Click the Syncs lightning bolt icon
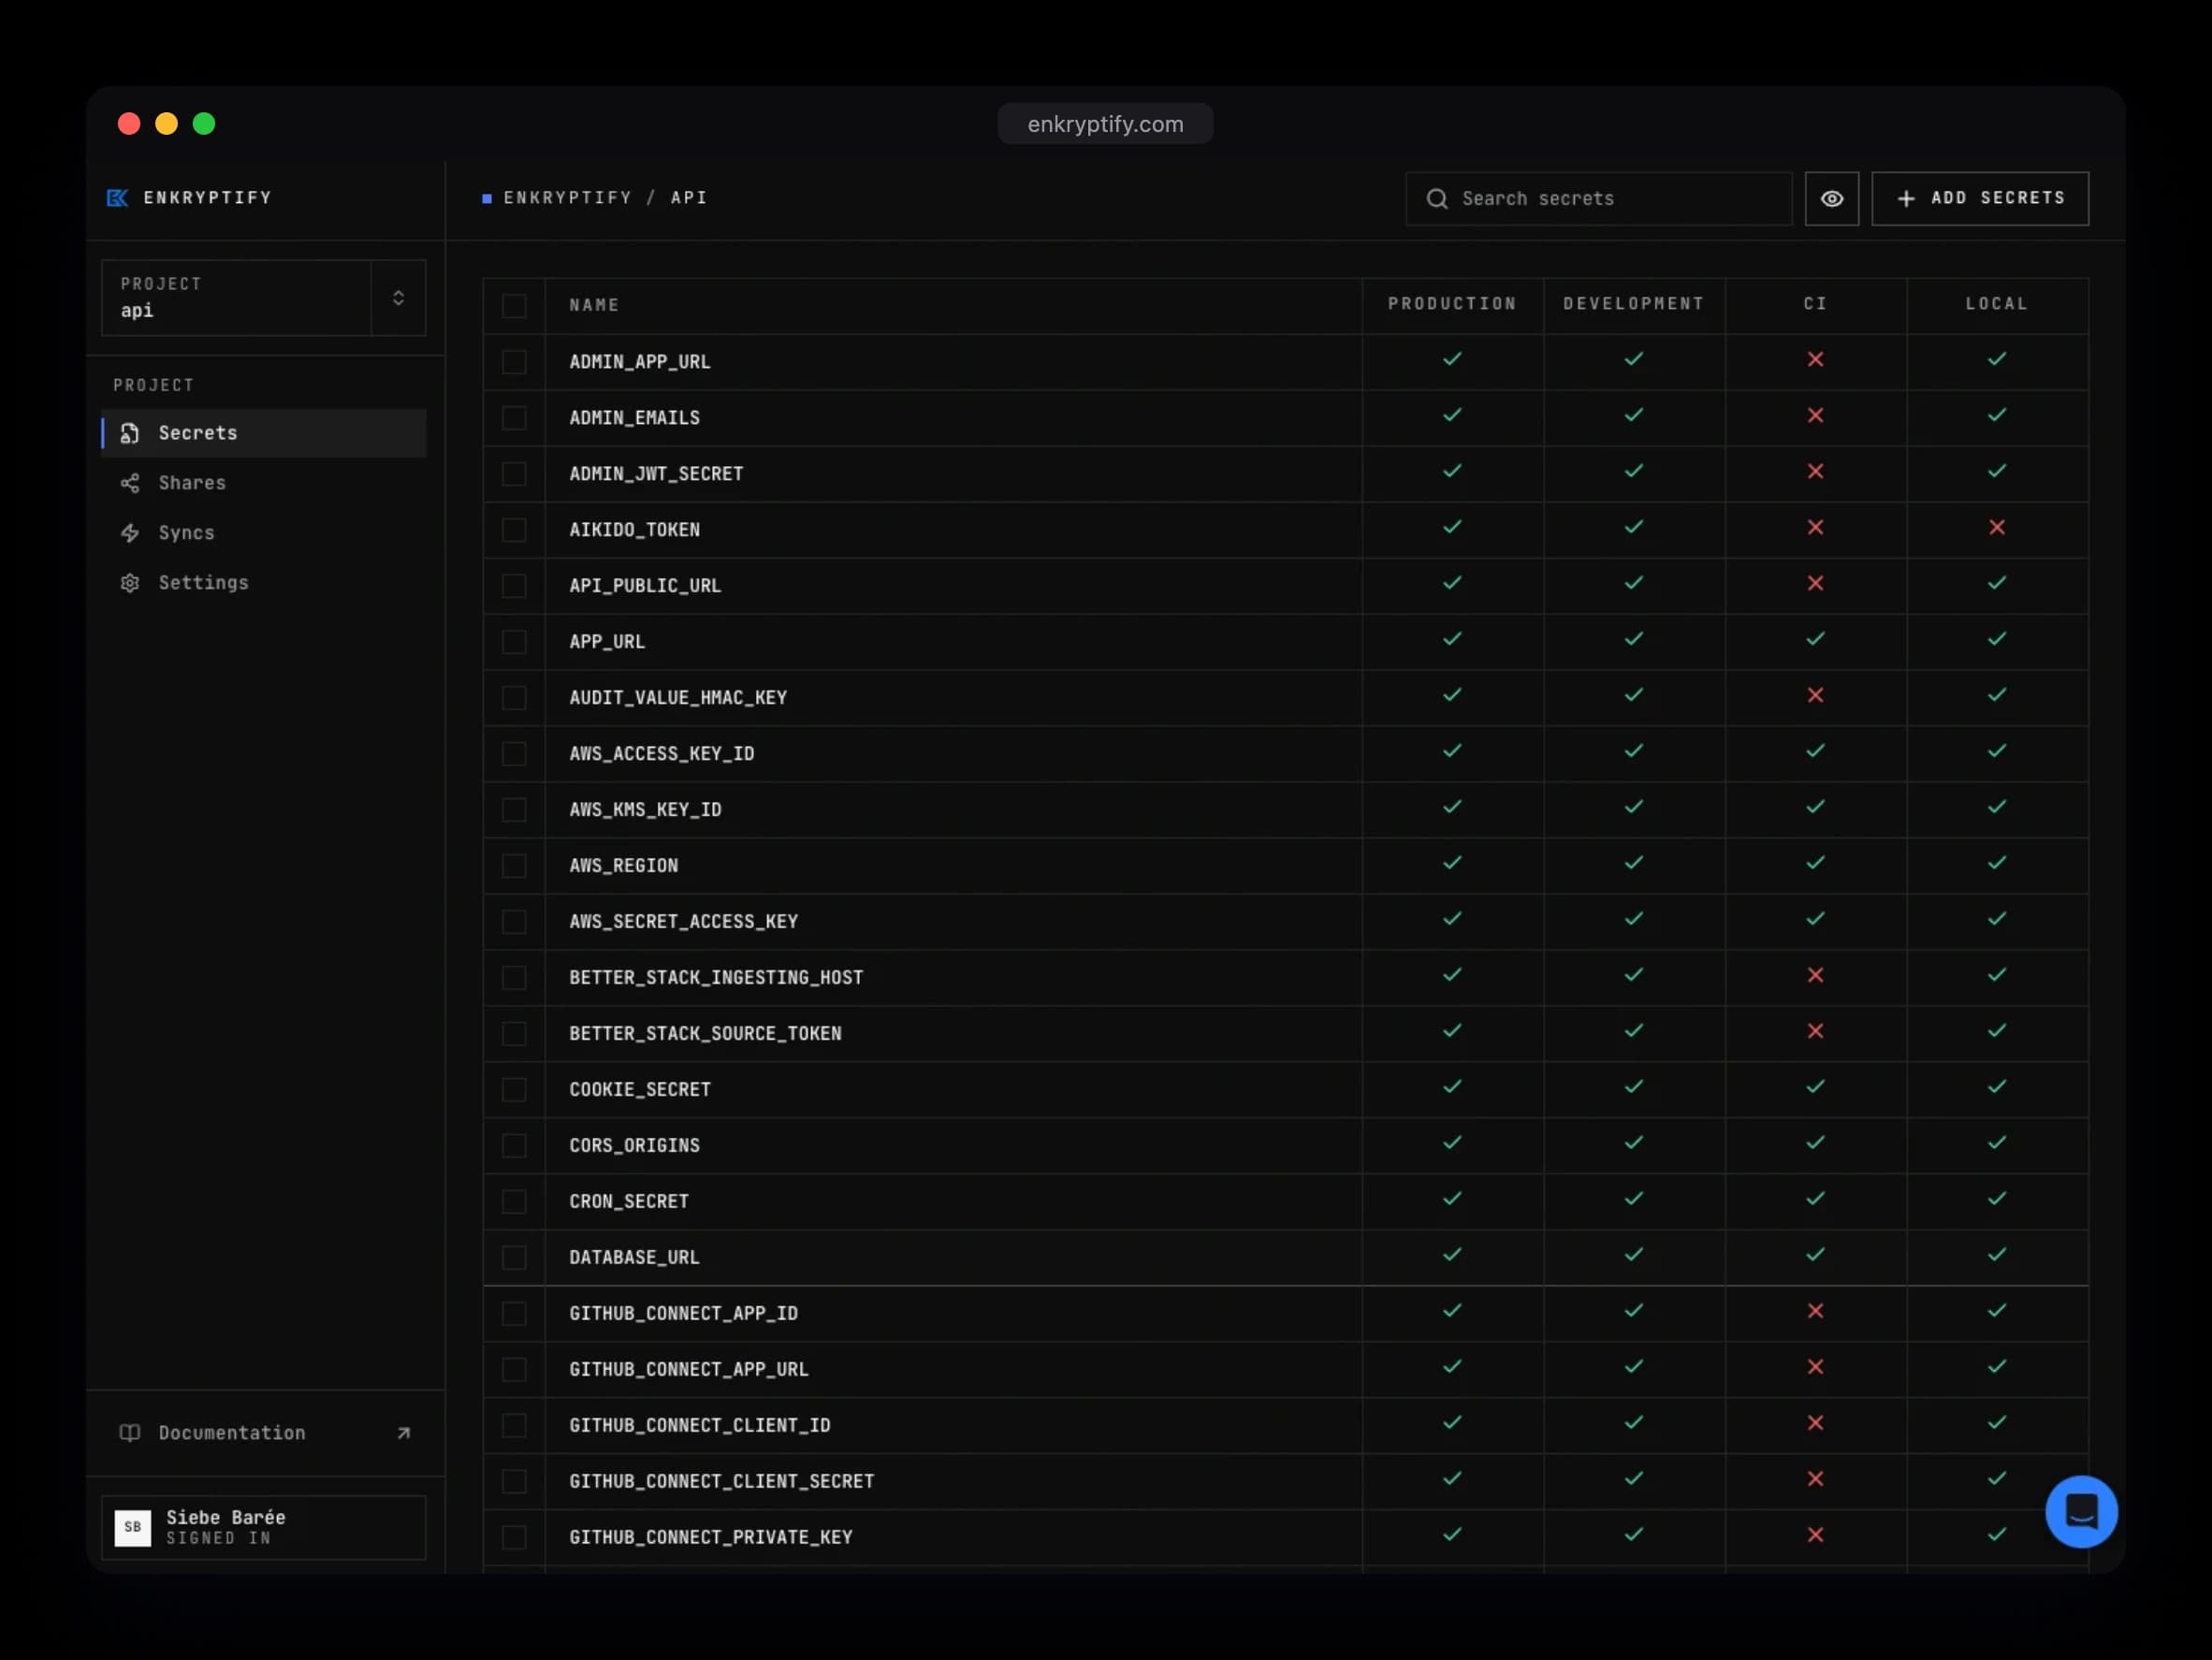 point(130,533)
